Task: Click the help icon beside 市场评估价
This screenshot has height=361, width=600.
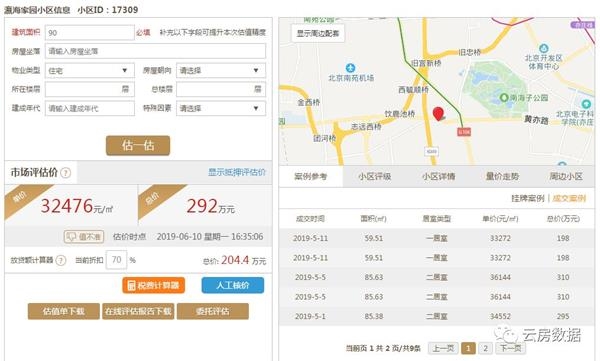Action: tap(66, 173)
